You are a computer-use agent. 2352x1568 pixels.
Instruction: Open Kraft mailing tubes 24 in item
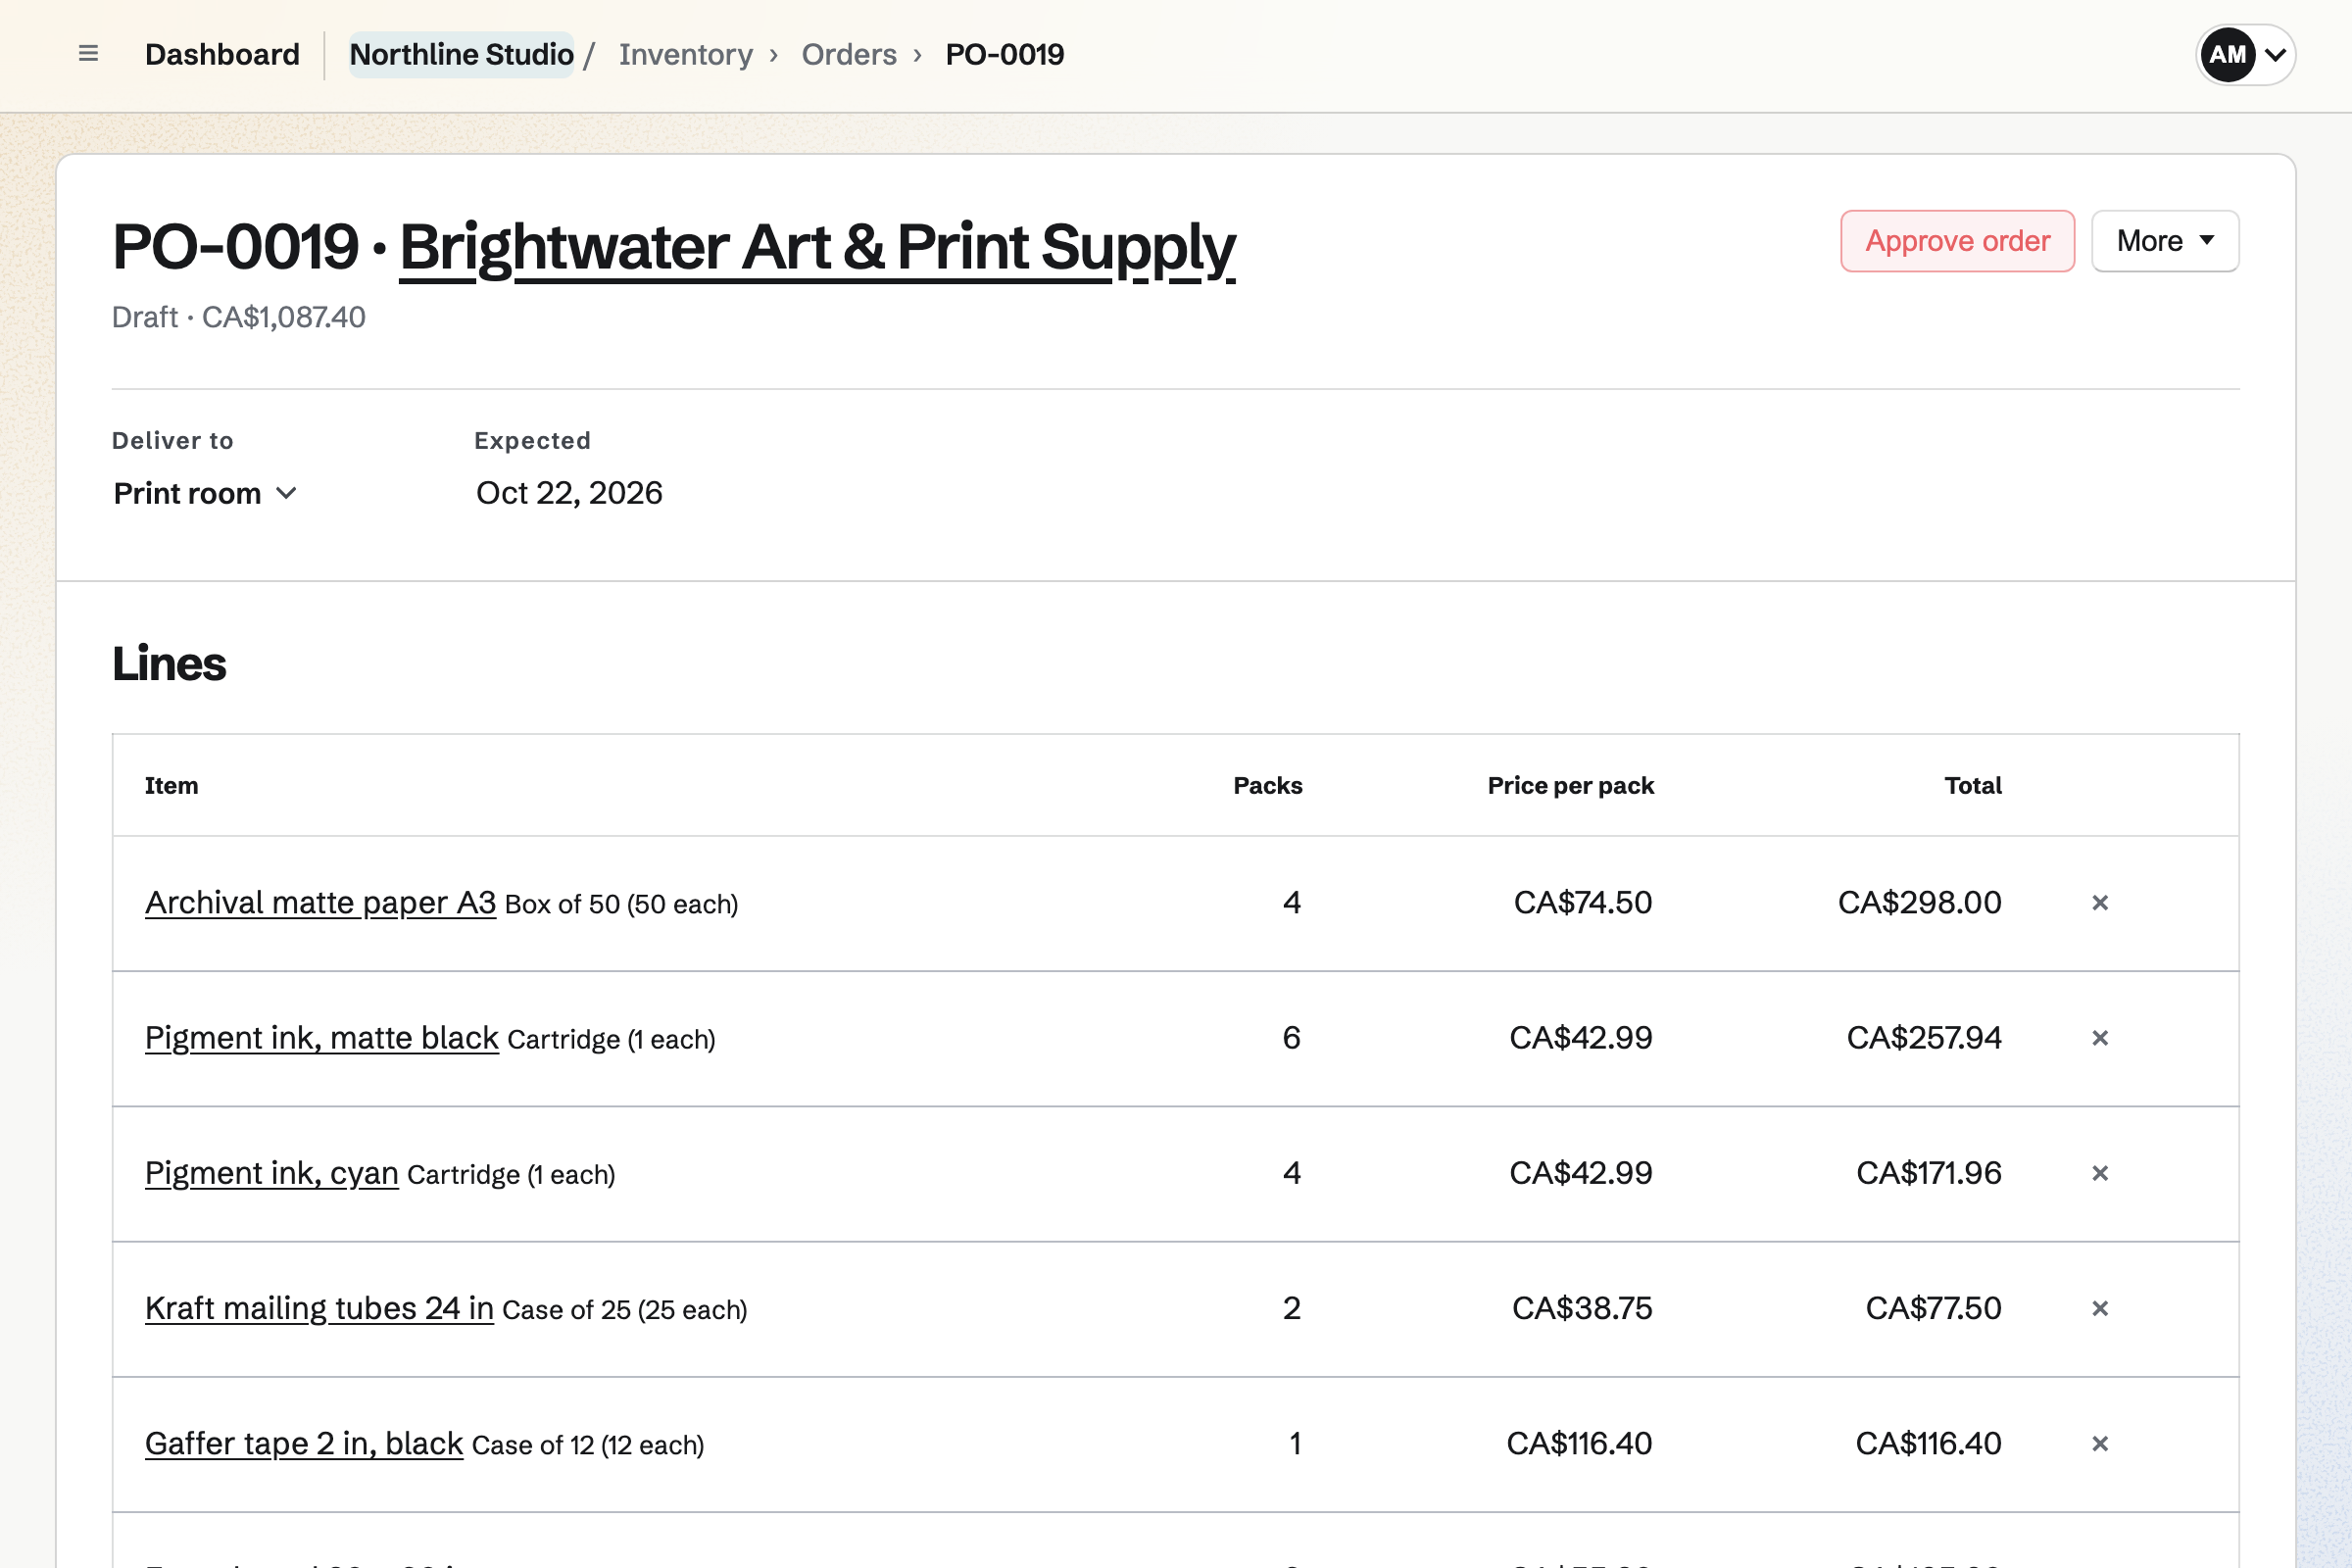click(x=319, y=1307)
